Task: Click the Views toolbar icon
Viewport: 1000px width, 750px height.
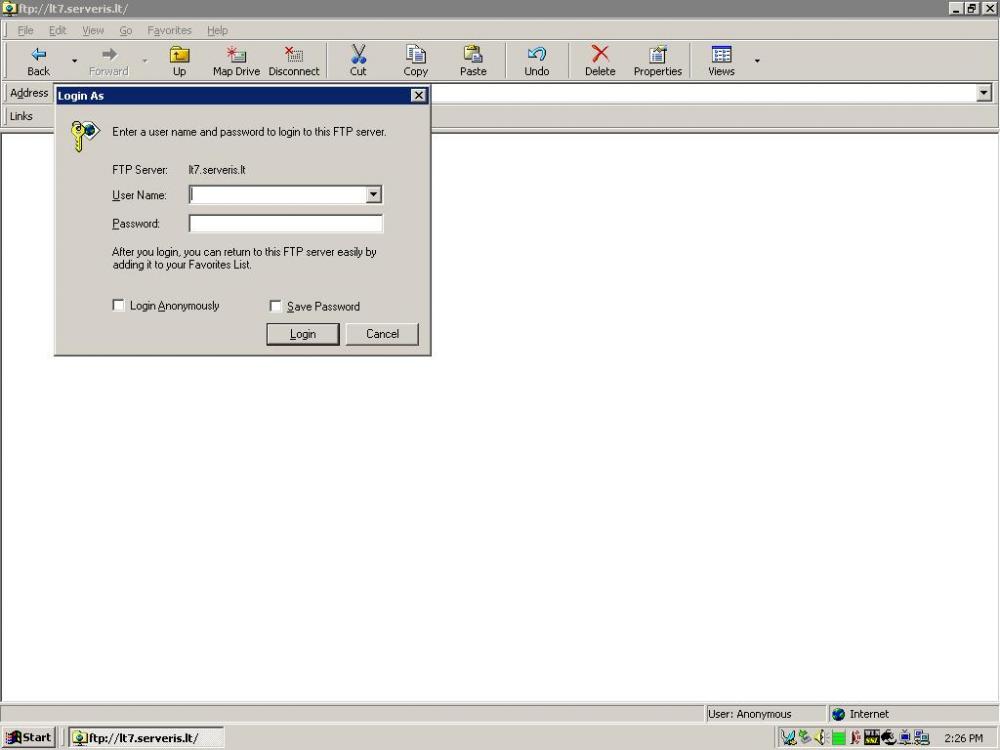Action: click(721, 55)
